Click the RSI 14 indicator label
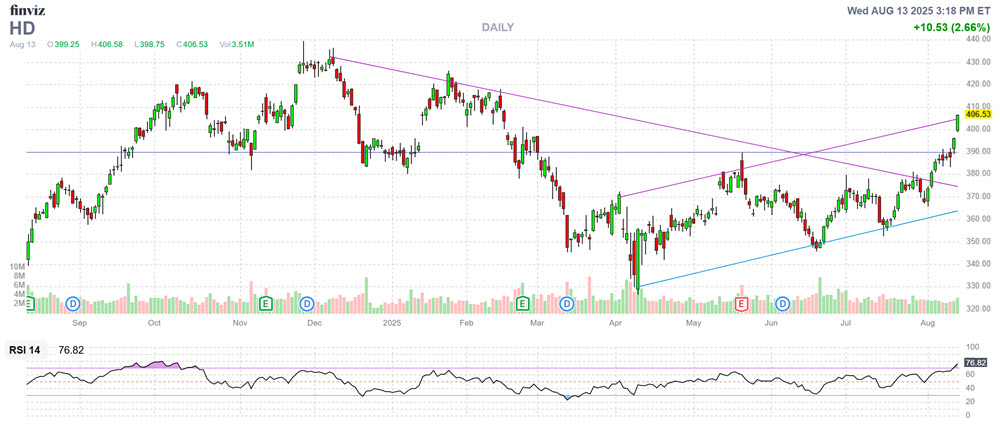Viewport: 1000px width, 427px height. coord(24,350)
